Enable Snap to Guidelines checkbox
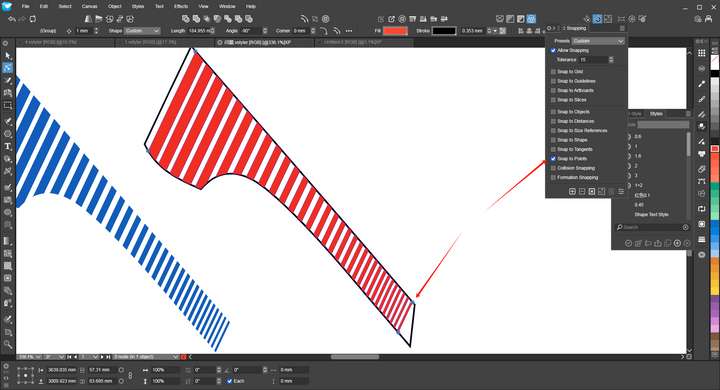Viewport: 720px width, 390px height. coord(553,81)
